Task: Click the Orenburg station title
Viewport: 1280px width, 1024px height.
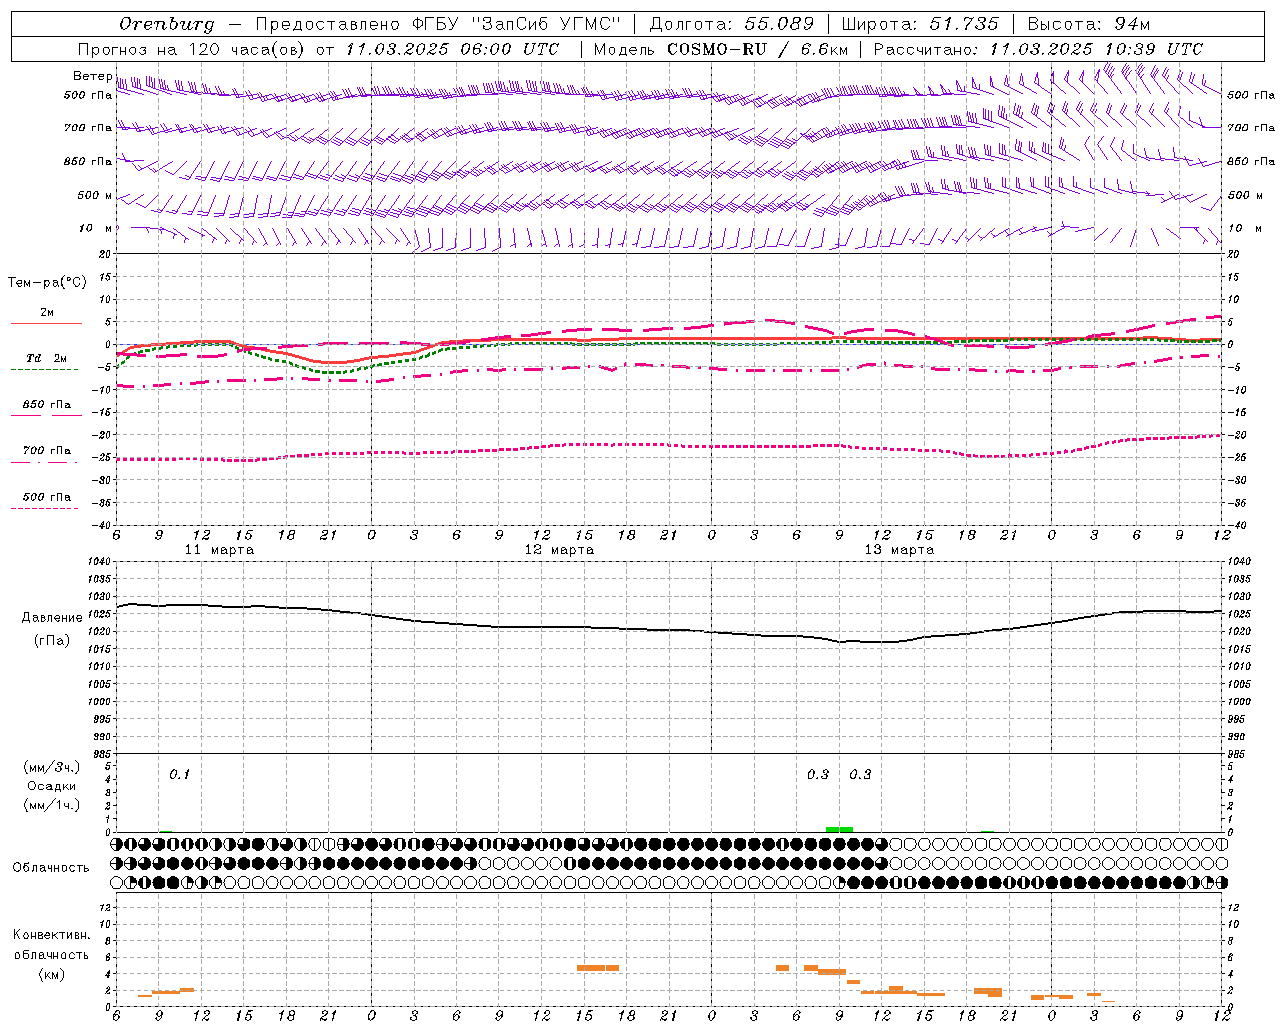Action: coord(166,24)
